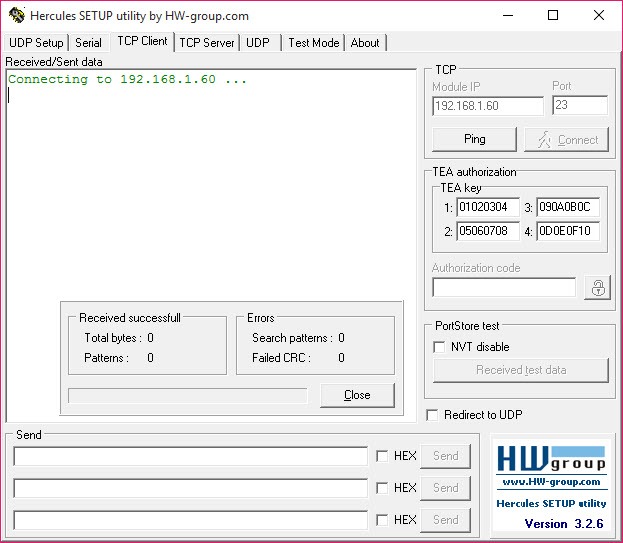This screenshot has width=623, height=543.
Task: Click the 'Total bytes' label
Action: 113,338
